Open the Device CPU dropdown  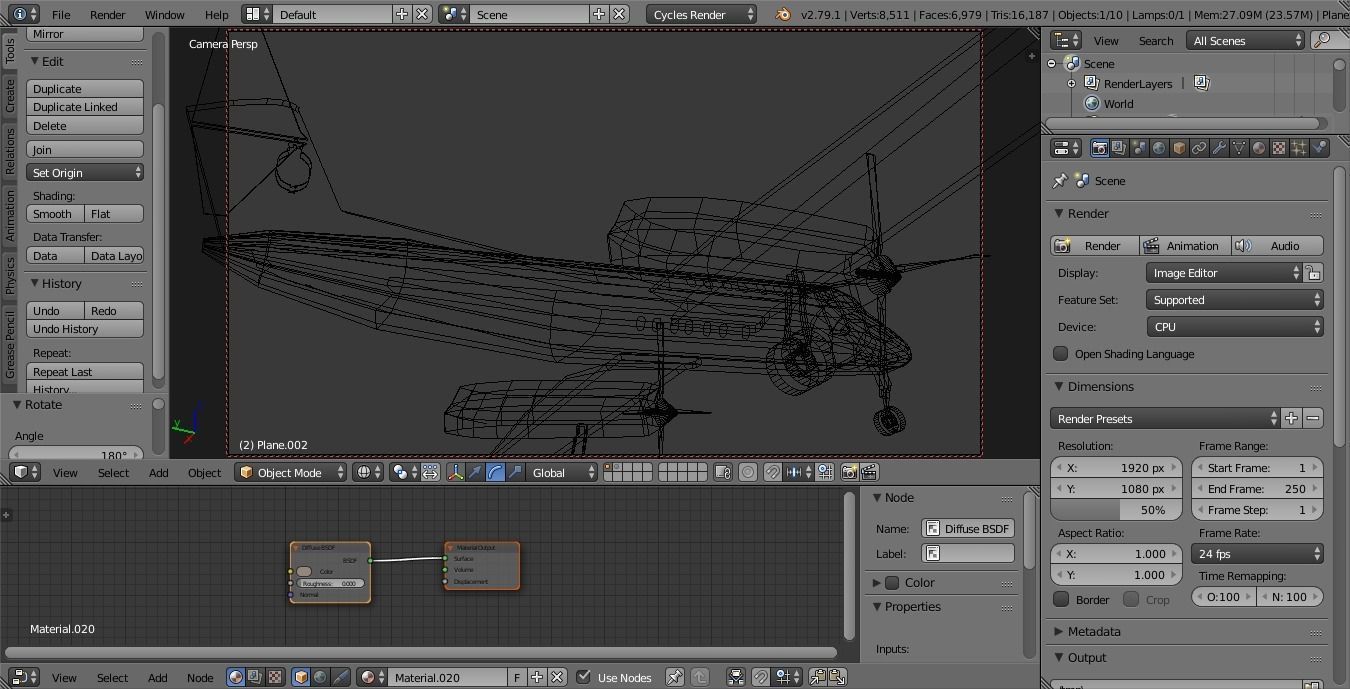point(1235,326)
